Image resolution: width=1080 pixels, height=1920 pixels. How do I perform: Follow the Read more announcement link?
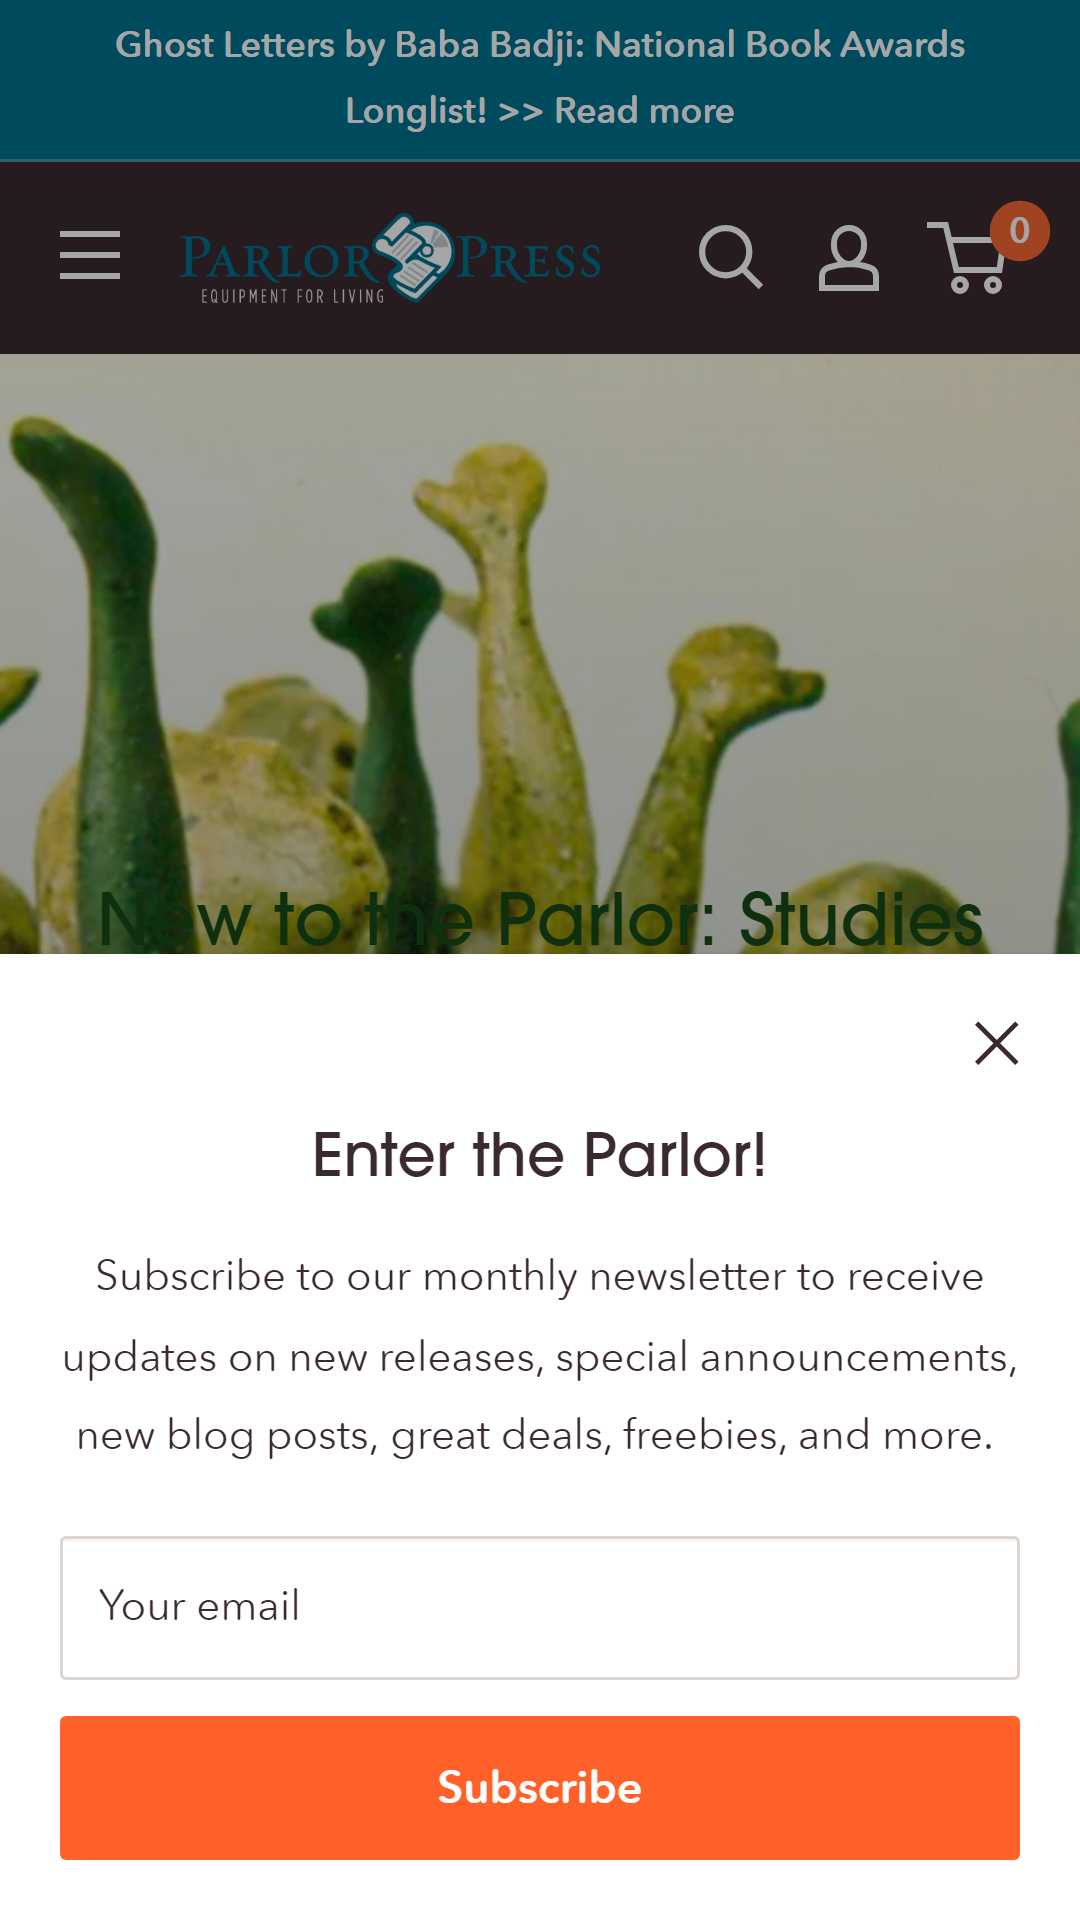point(644,111)
